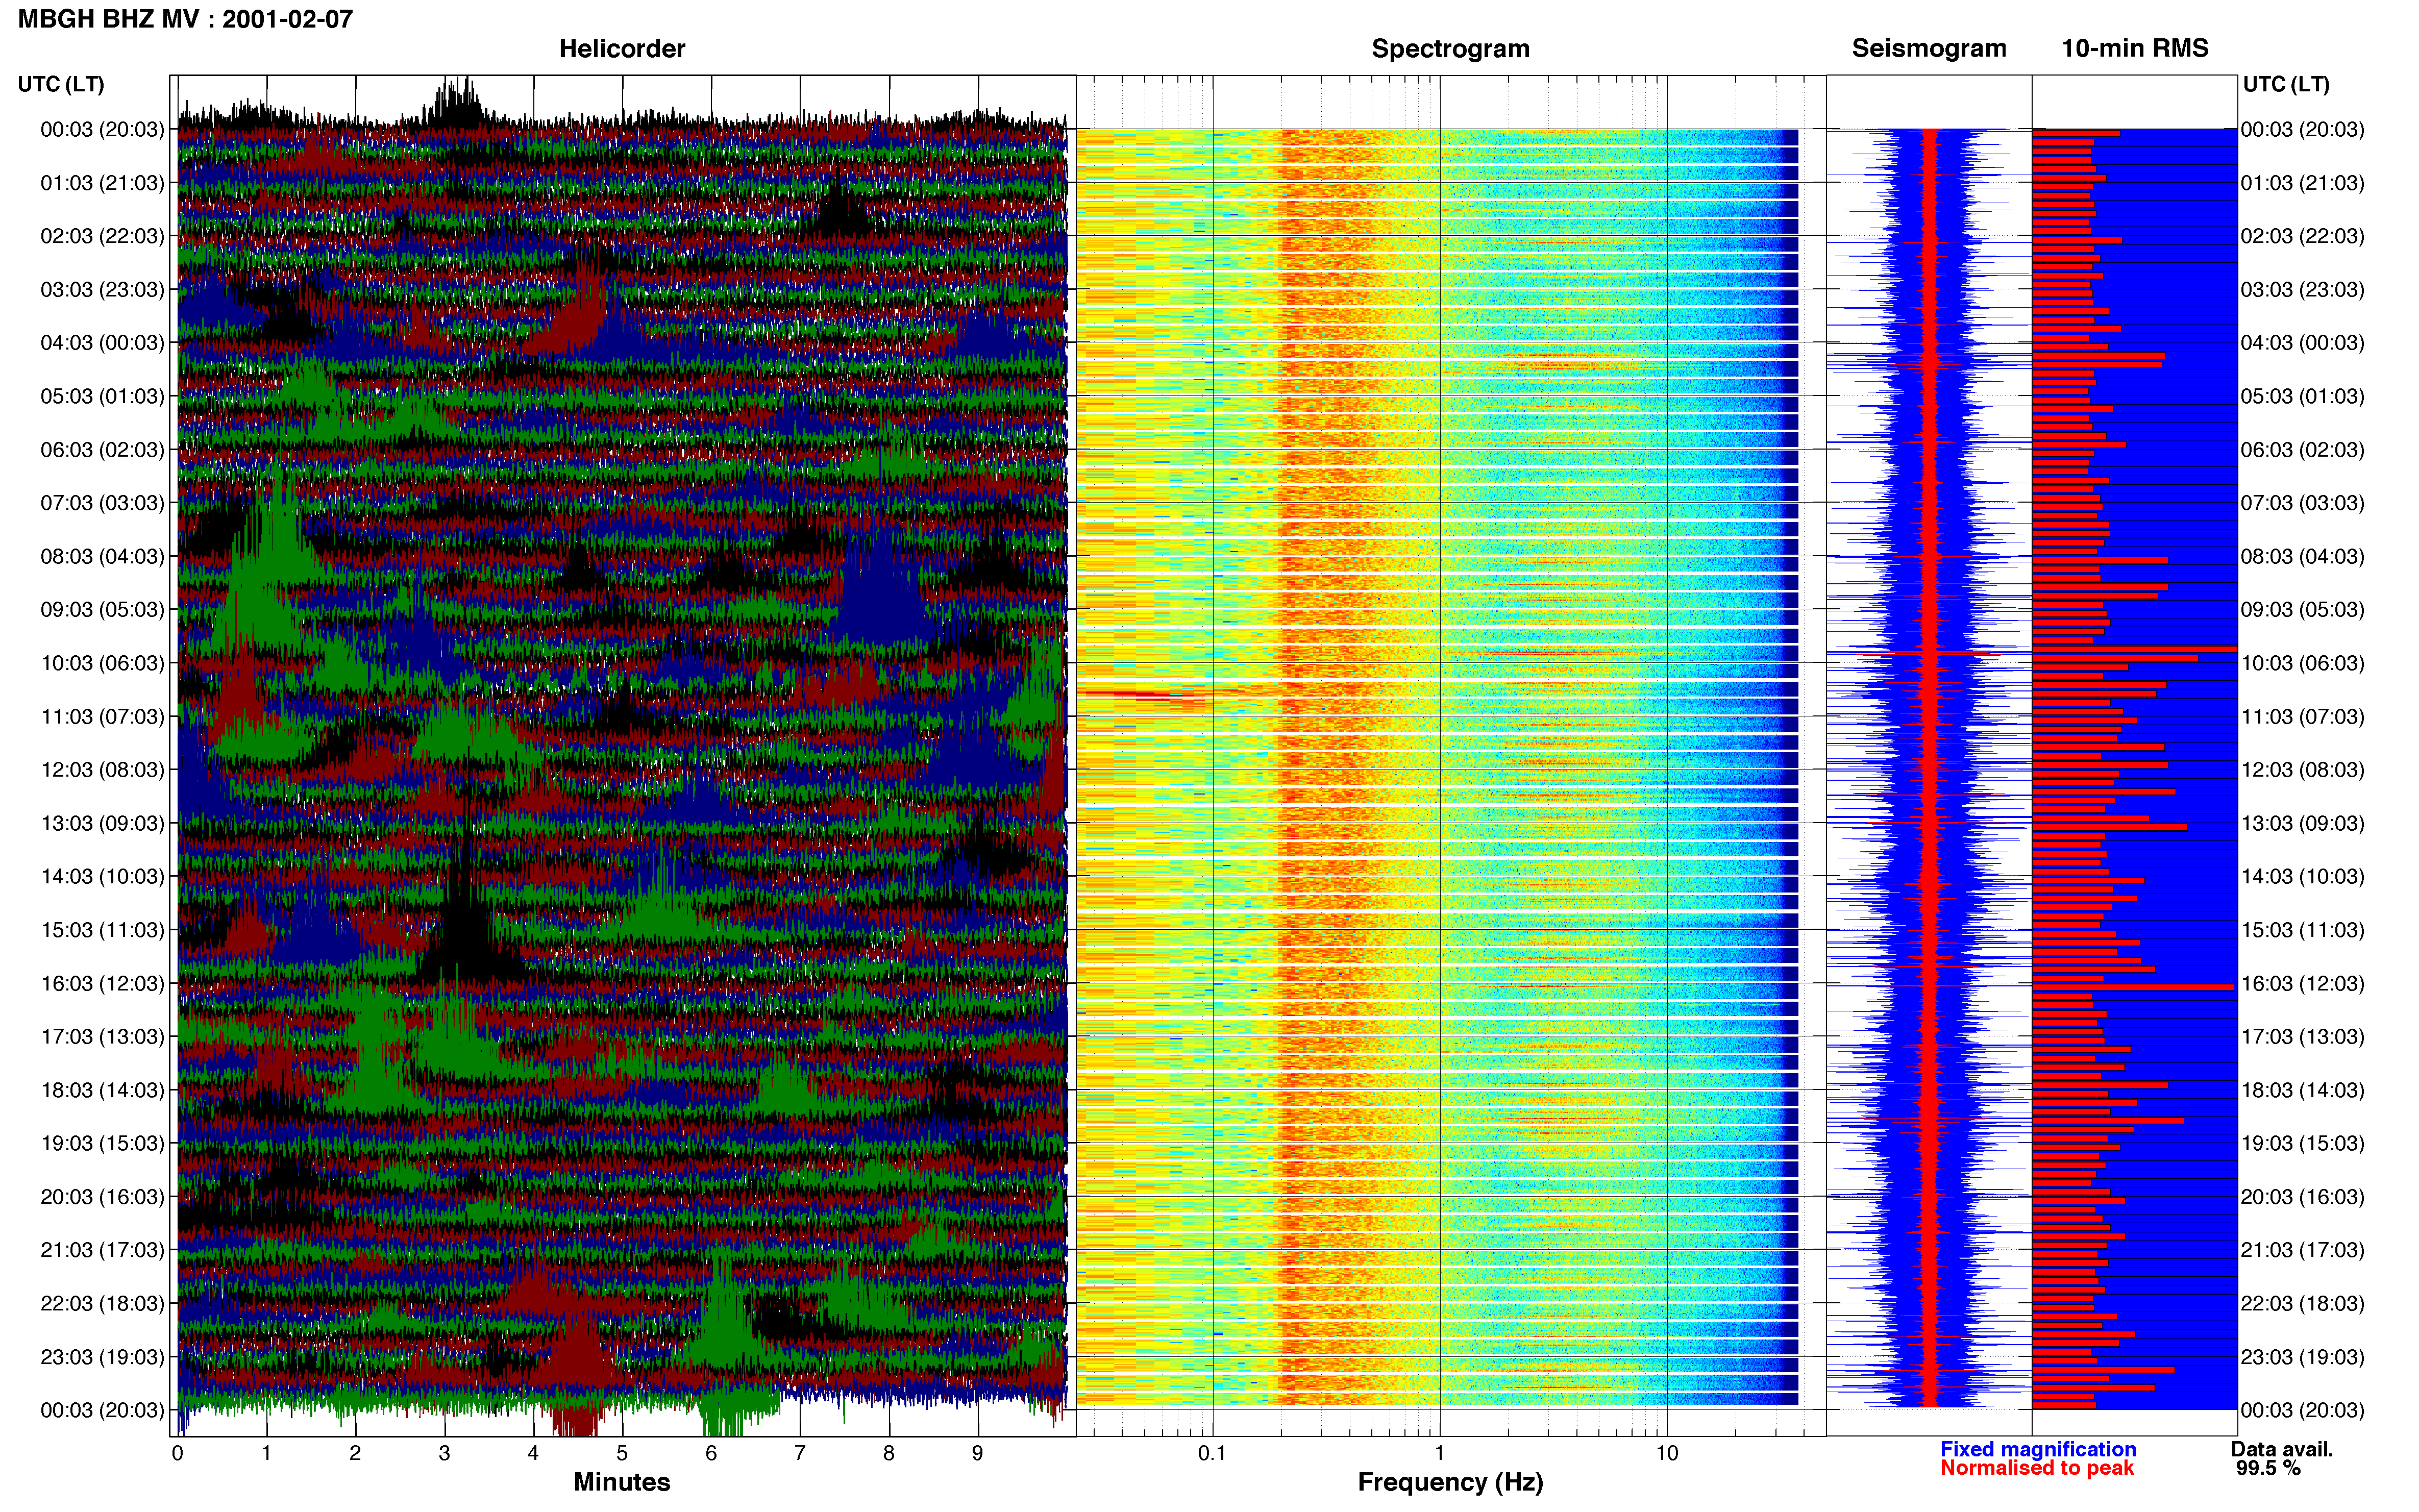Click '13:03 (09:03)' on the right time axis
The width and height of the screenshot is (2419, 1512).
click(x=2303, y=823)
